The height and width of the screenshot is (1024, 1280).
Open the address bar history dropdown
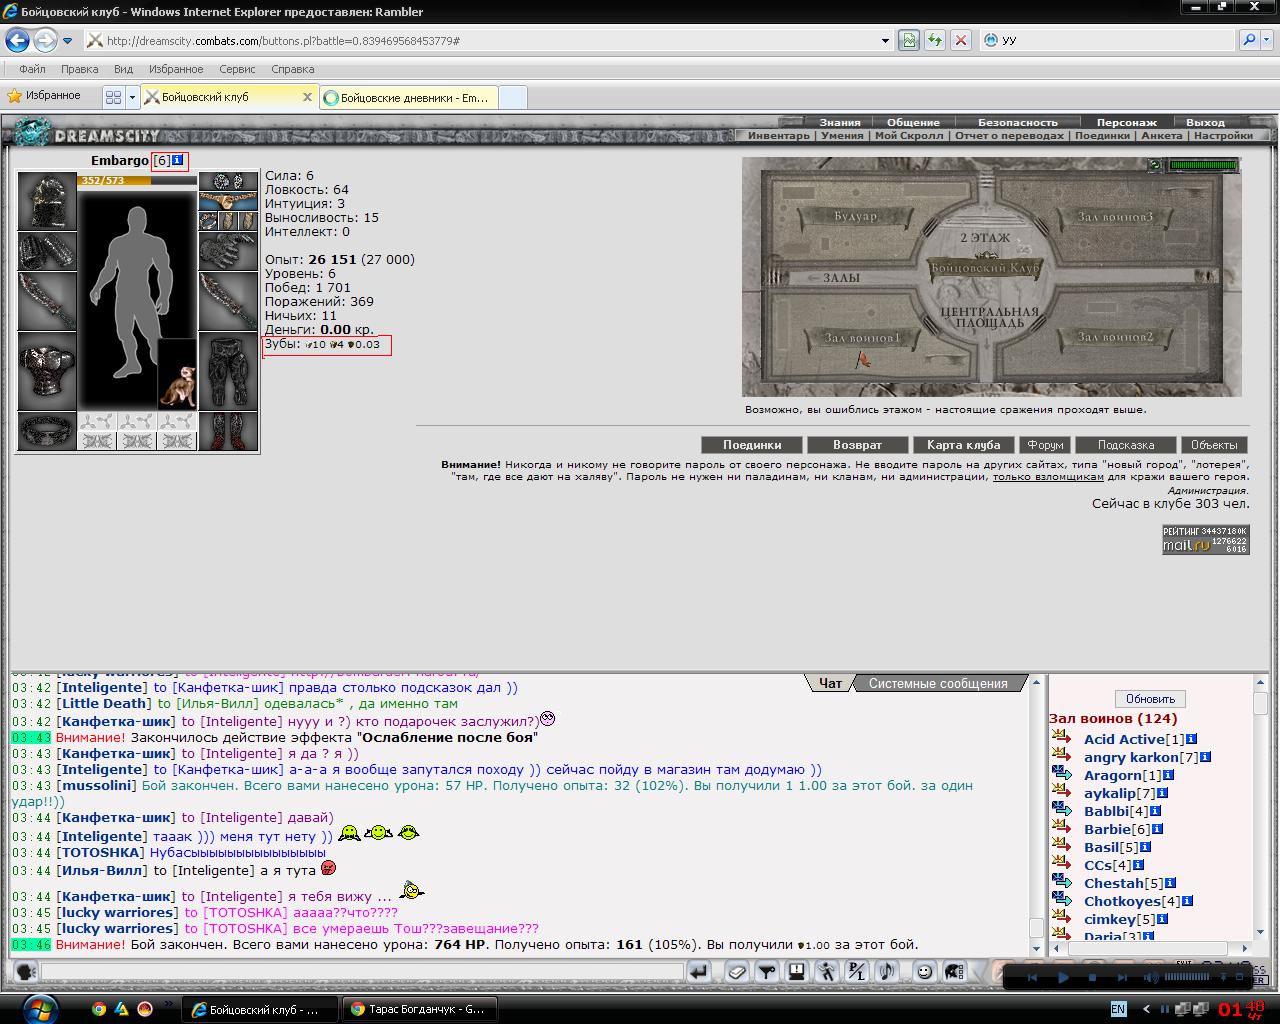click(885, 41)
